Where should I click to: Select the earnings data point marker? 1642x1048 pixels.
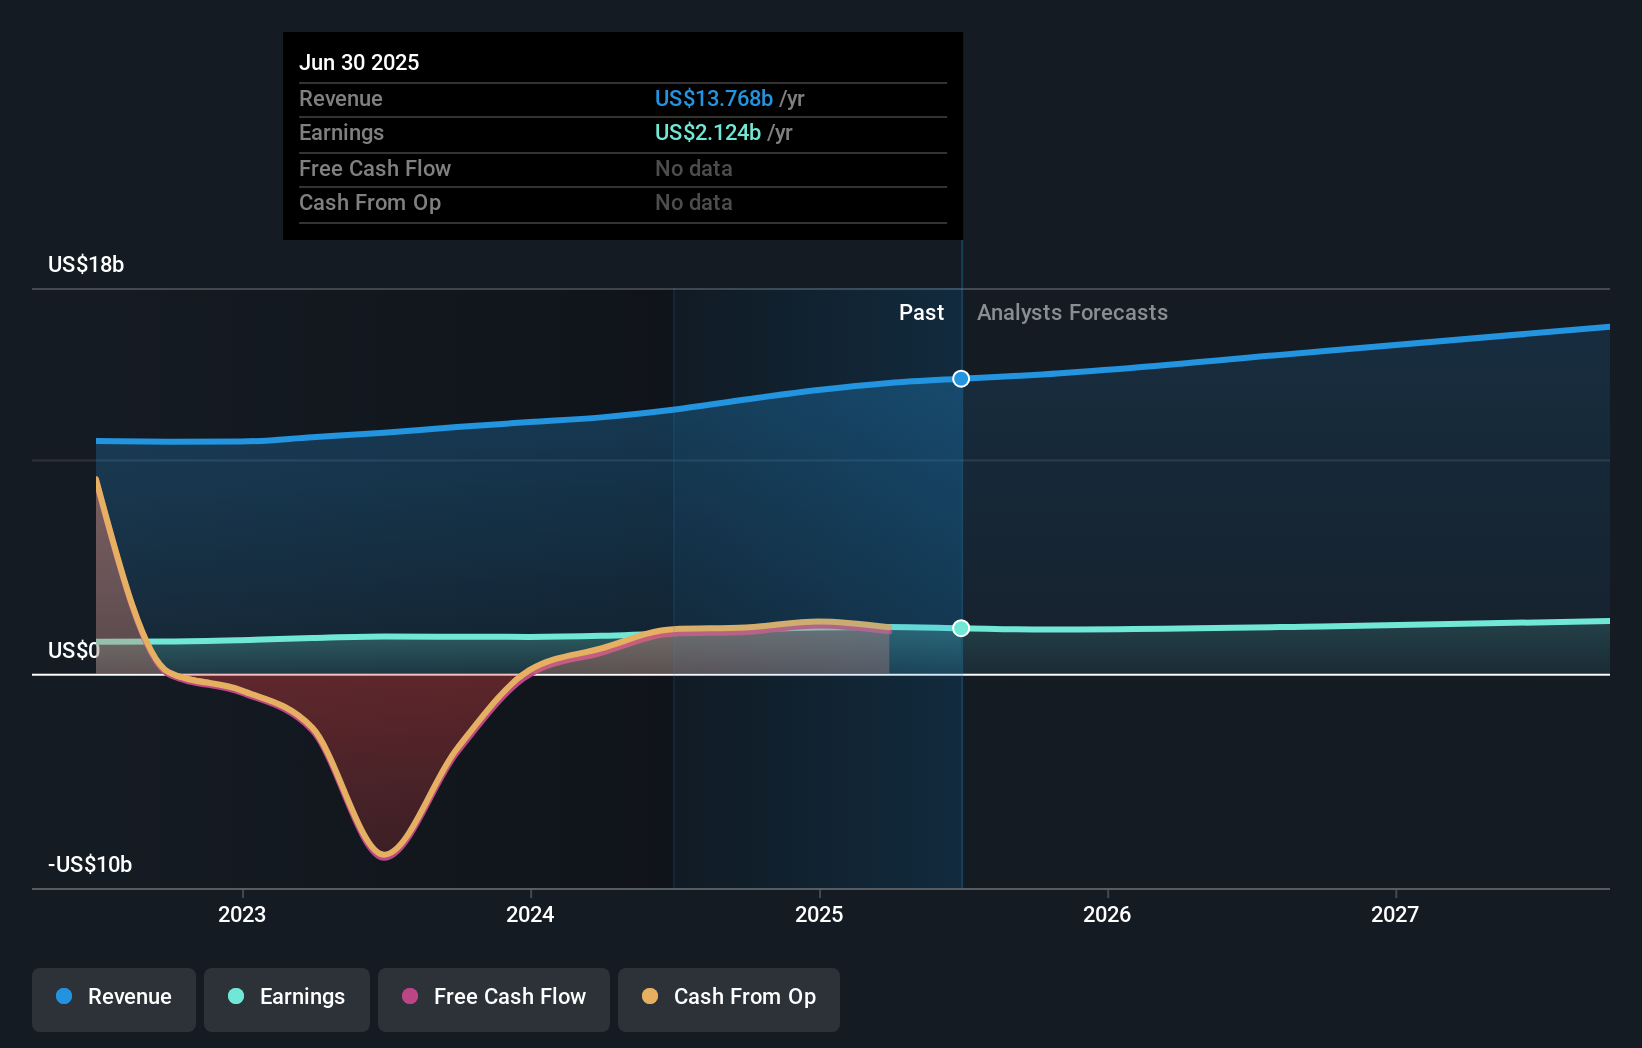(961, 628)
